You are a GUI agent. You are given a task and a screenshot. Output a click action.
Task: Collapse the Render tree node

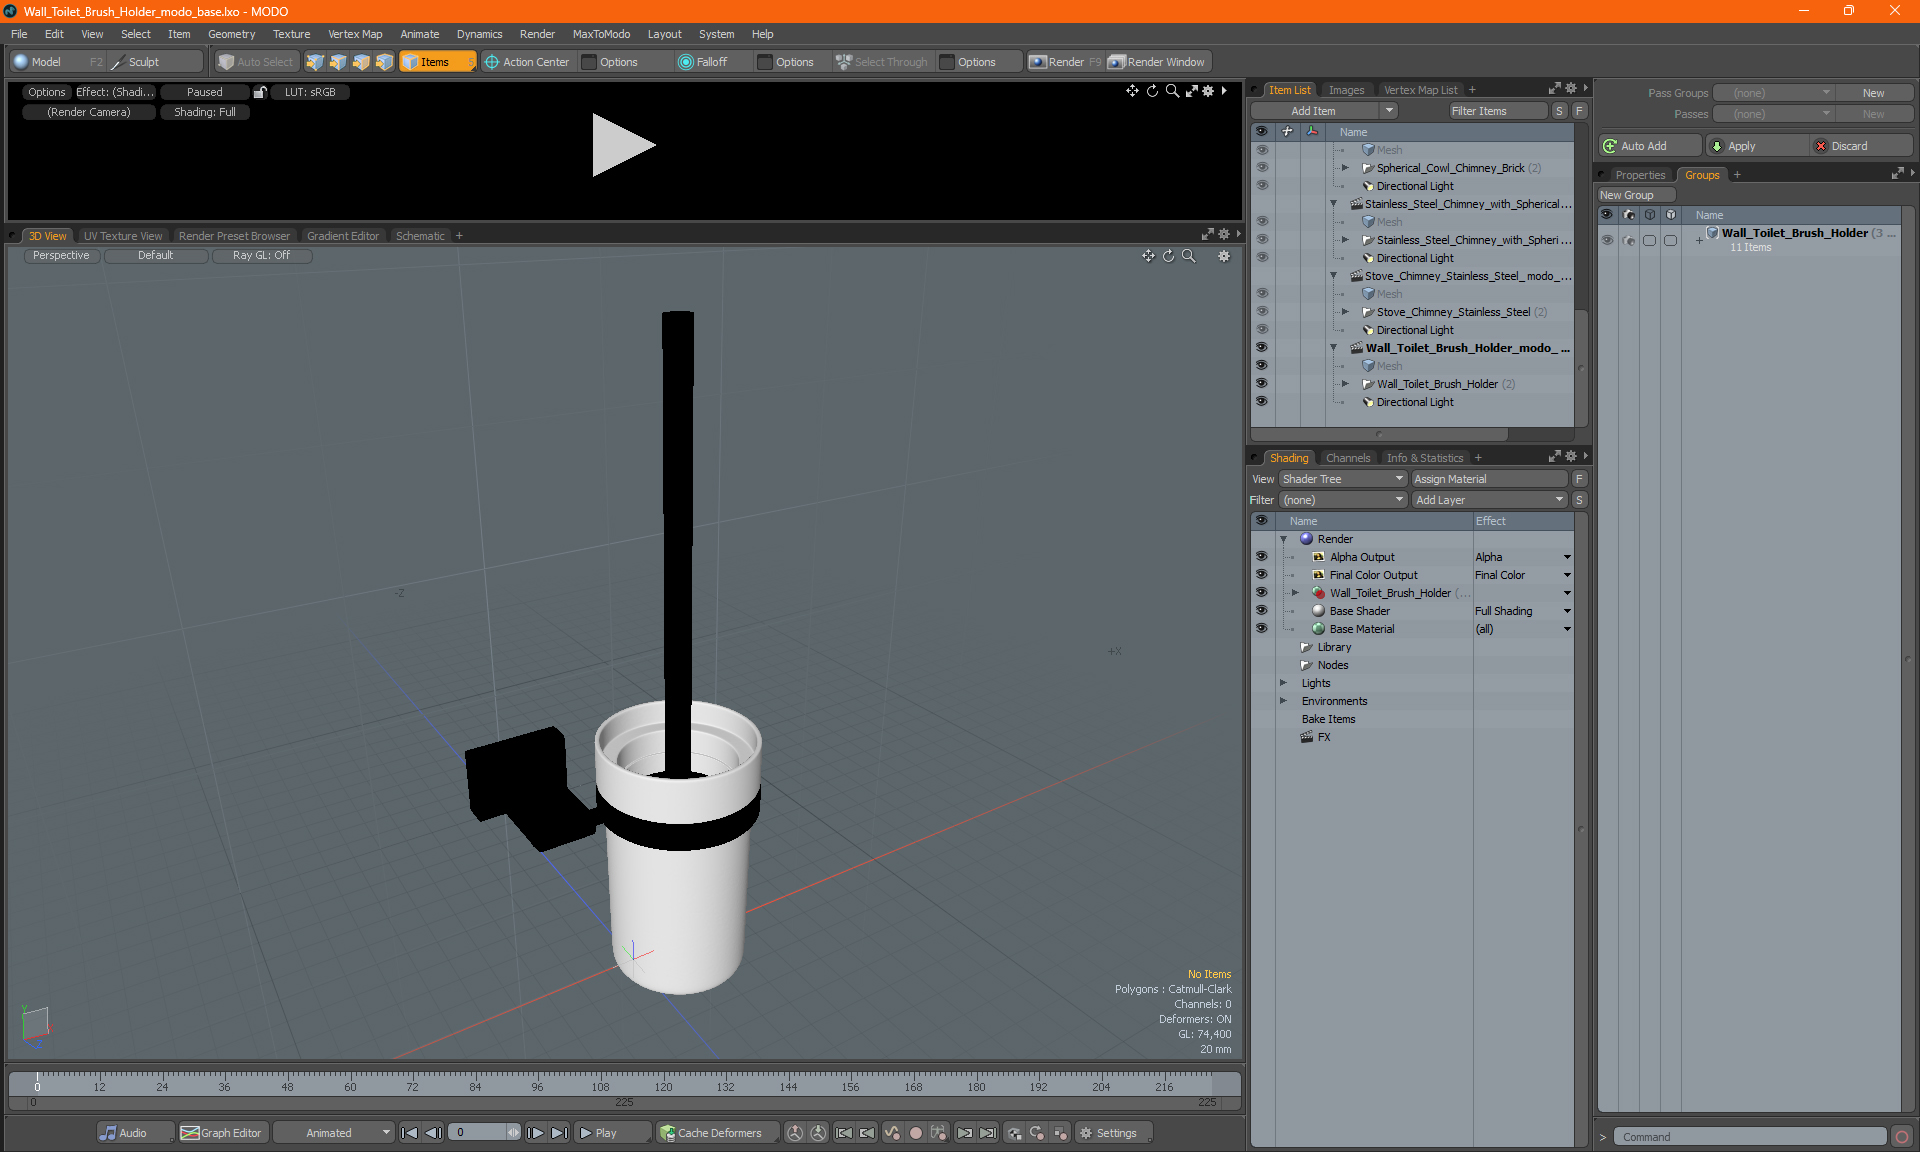(1284, 539)
